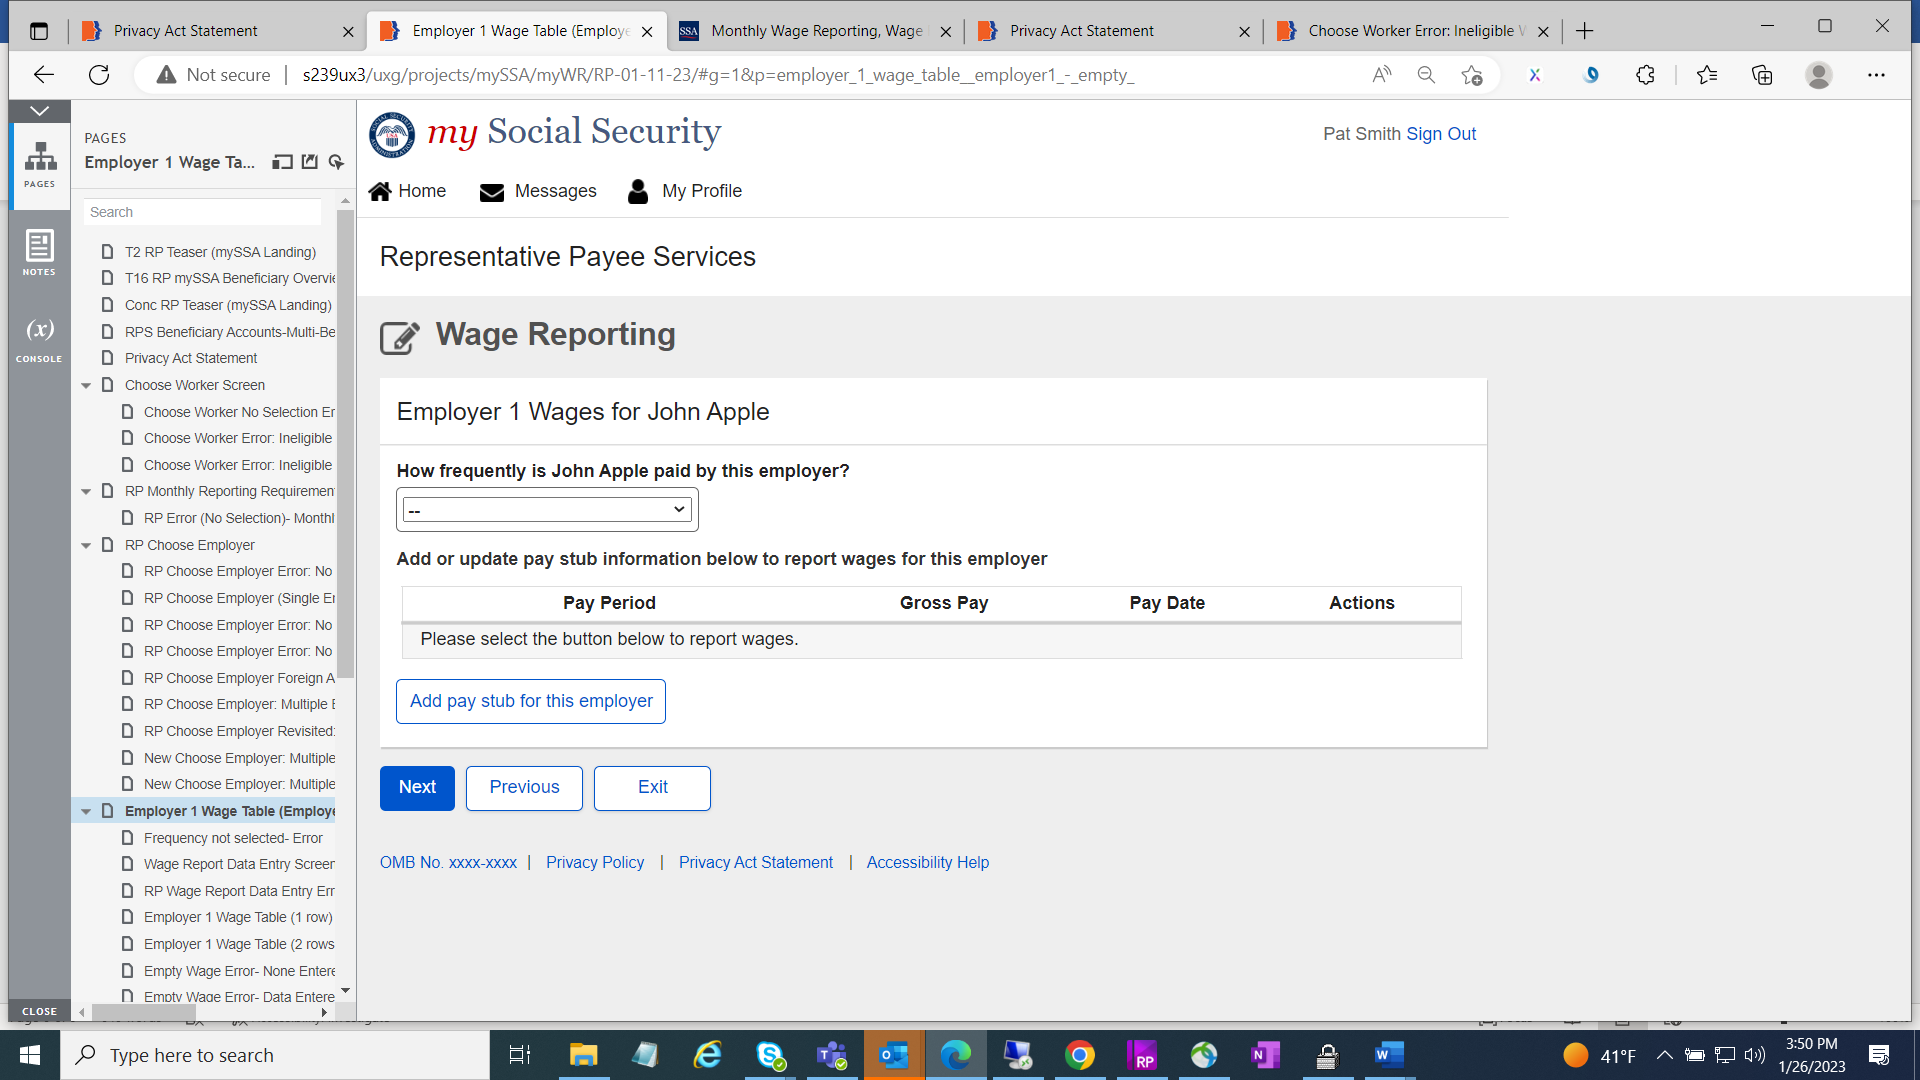The image size is (1920, 1080).
Task: Open the pay frequency dropdown
Action: pos(547,510)
